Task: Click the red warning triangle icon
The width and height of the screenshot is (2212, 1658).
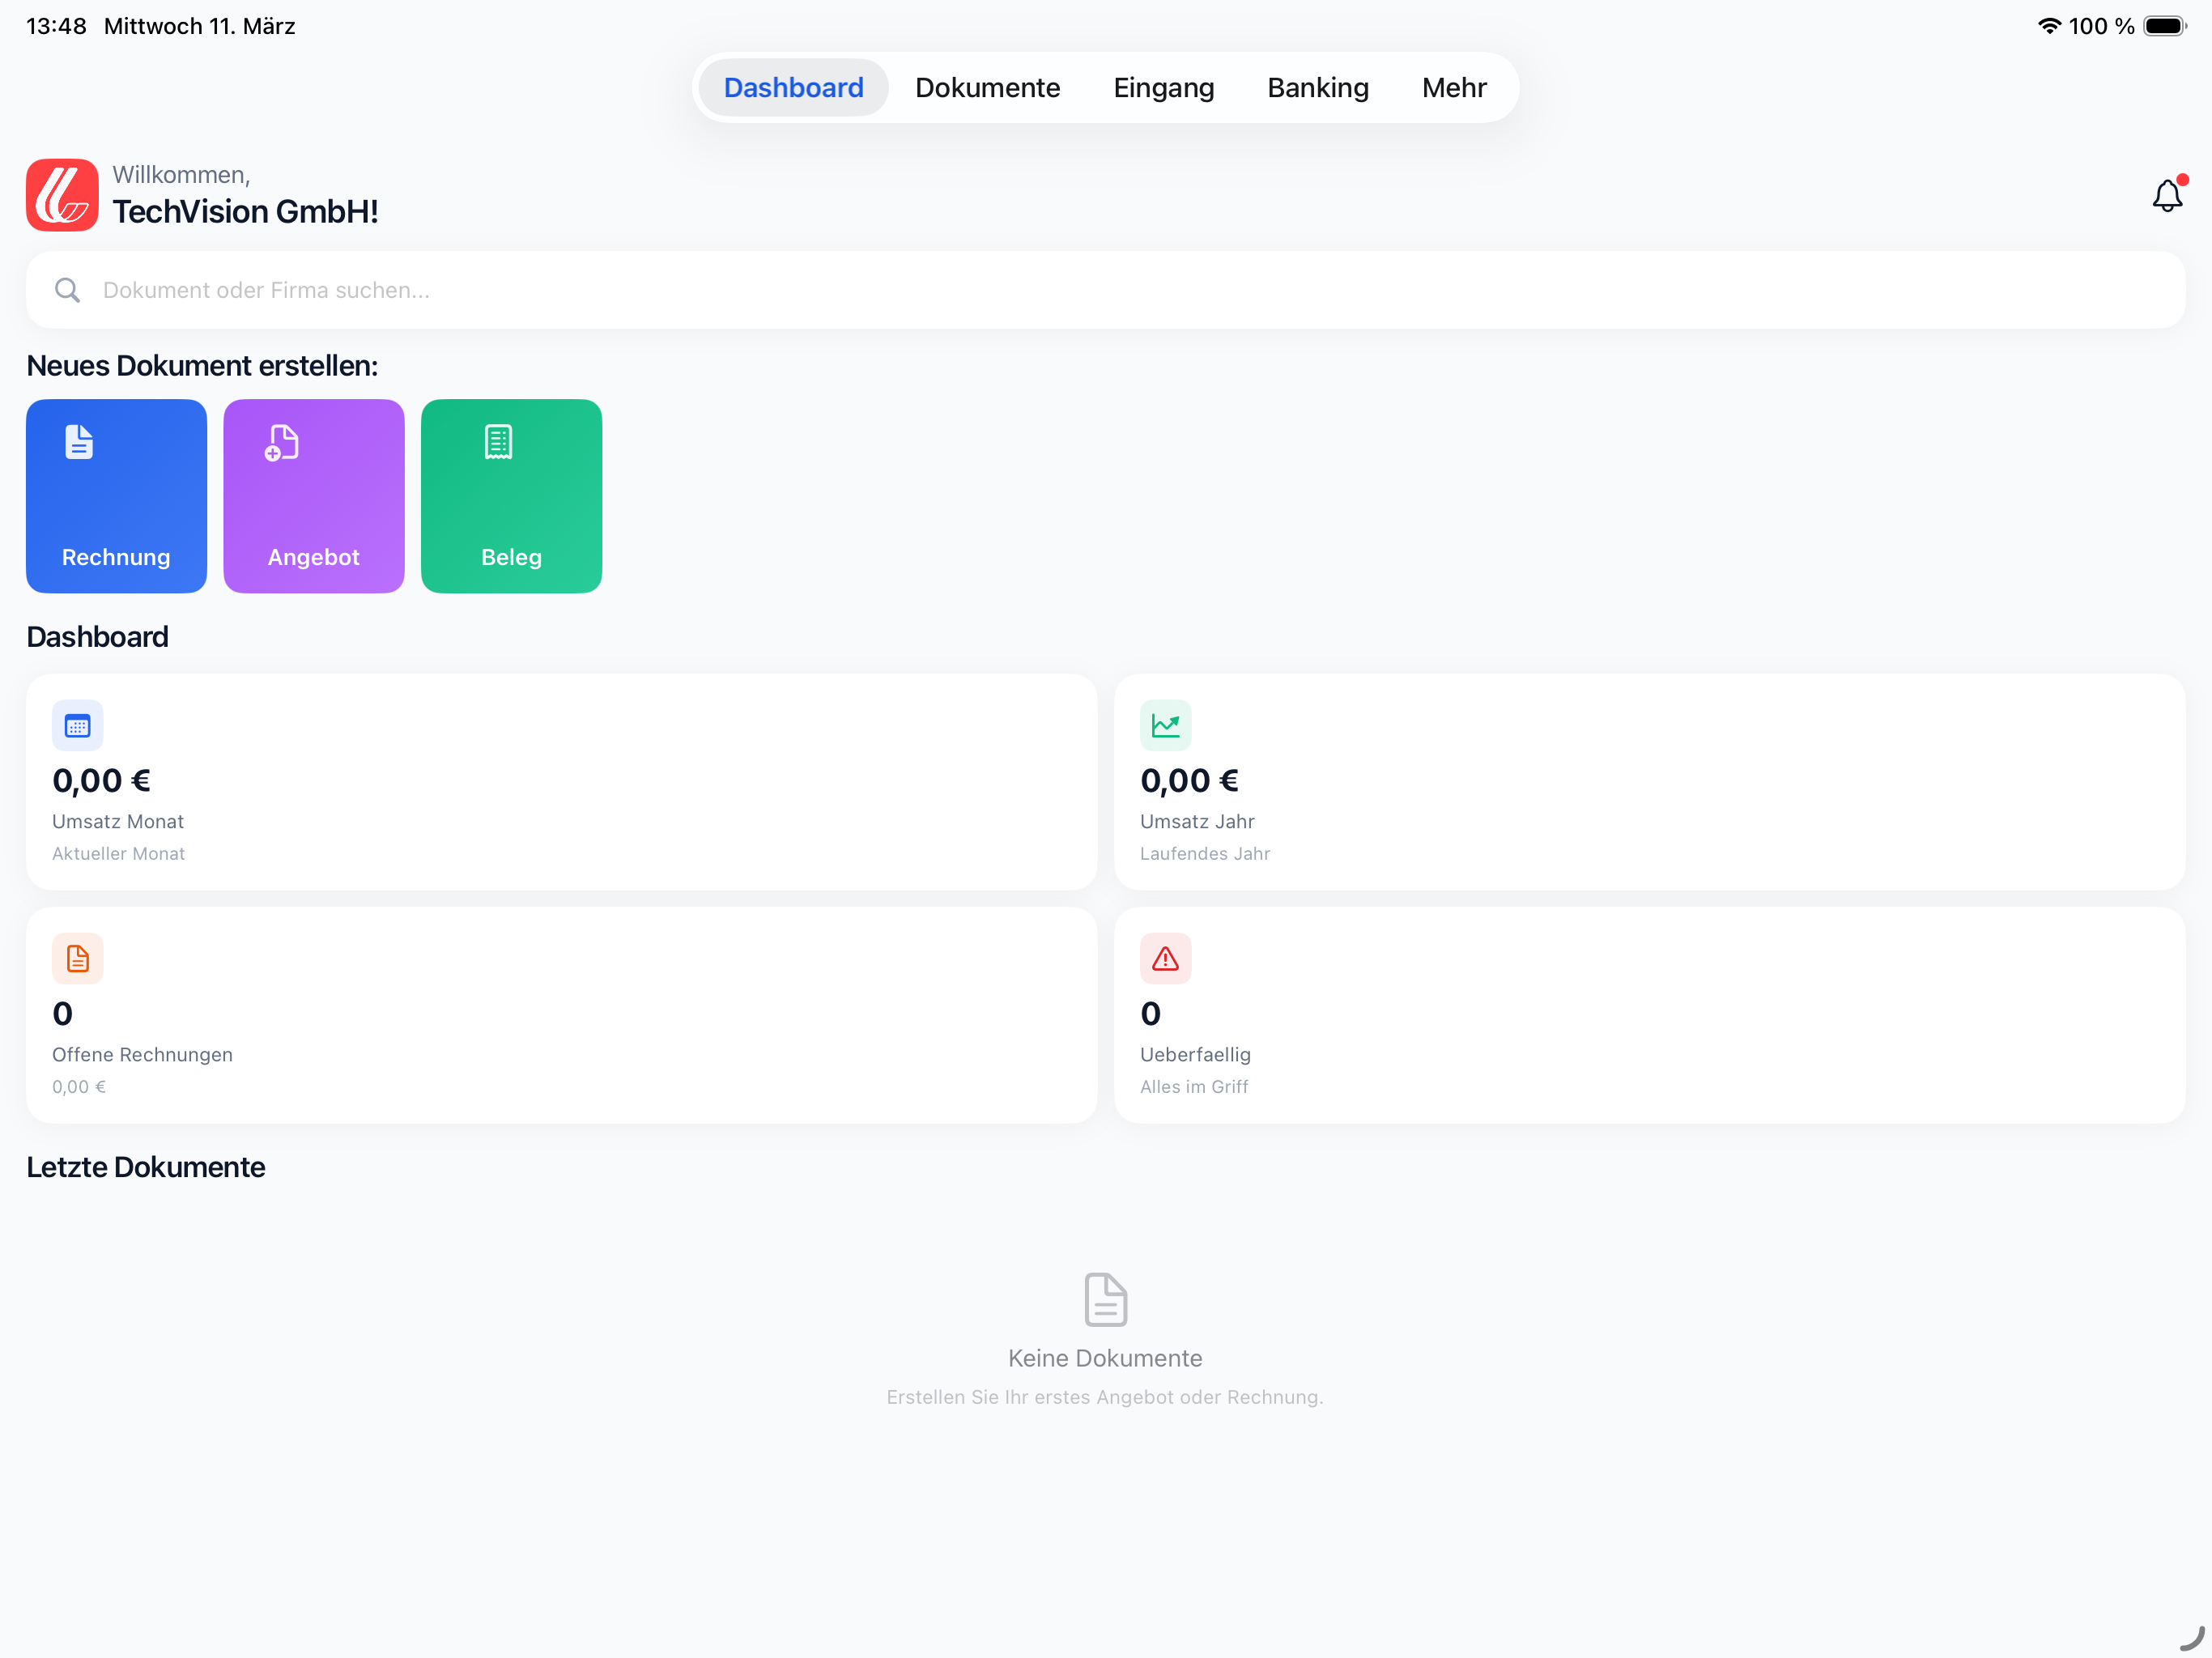Action: (1166, 959)
